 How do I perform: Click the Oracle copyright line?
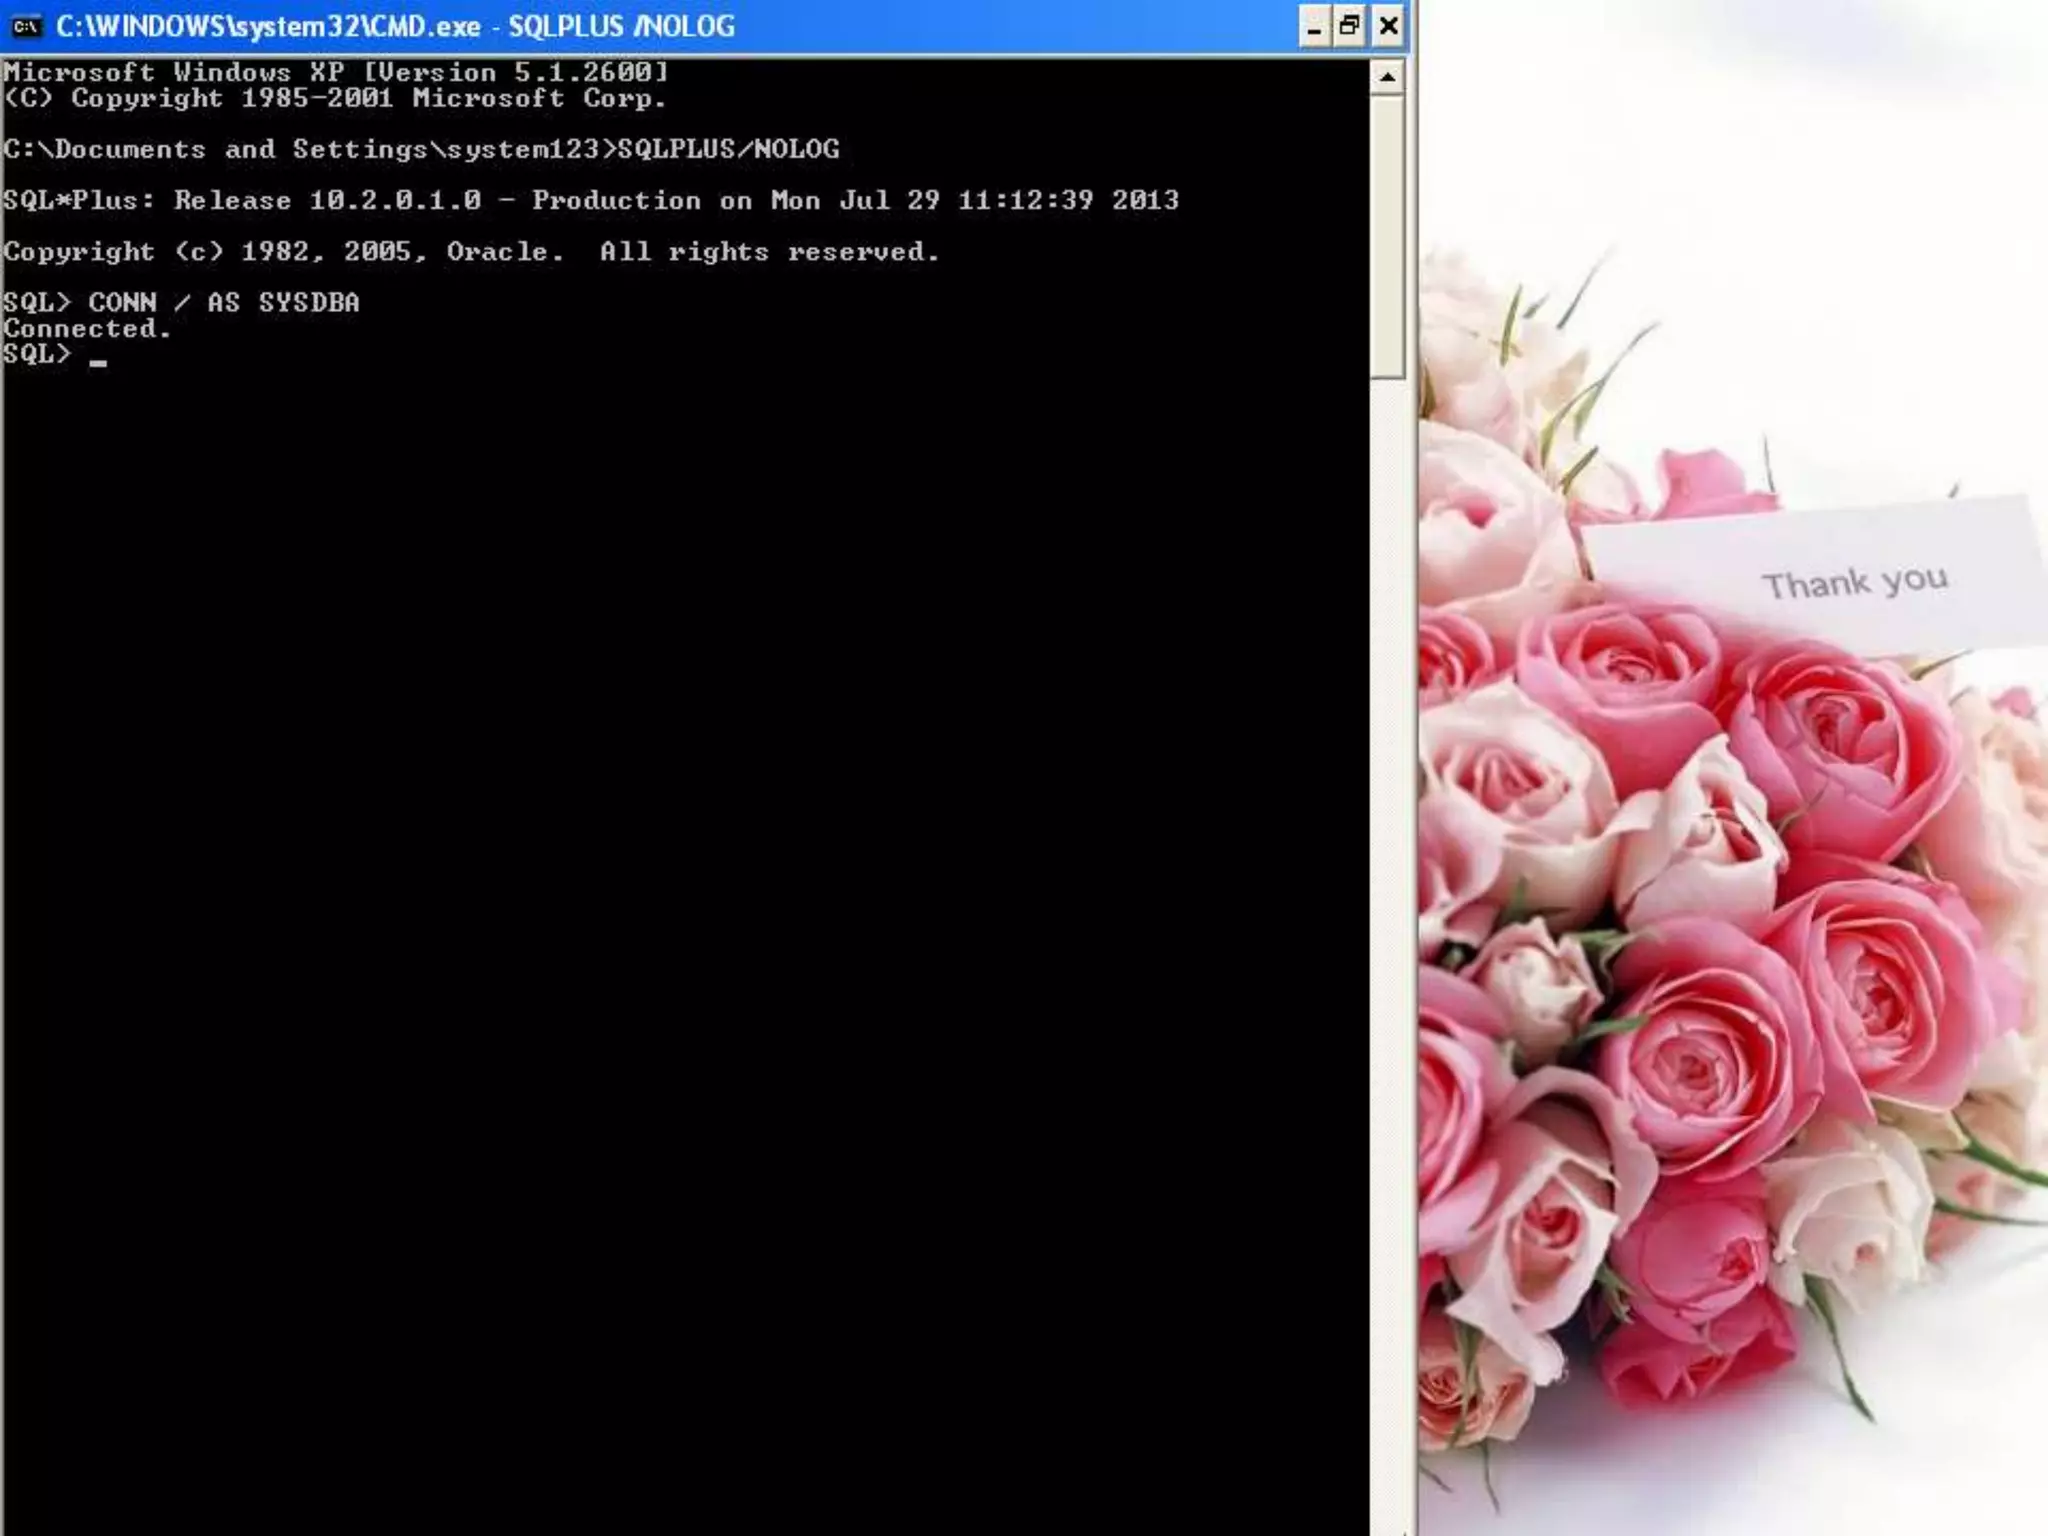[470, 252]
